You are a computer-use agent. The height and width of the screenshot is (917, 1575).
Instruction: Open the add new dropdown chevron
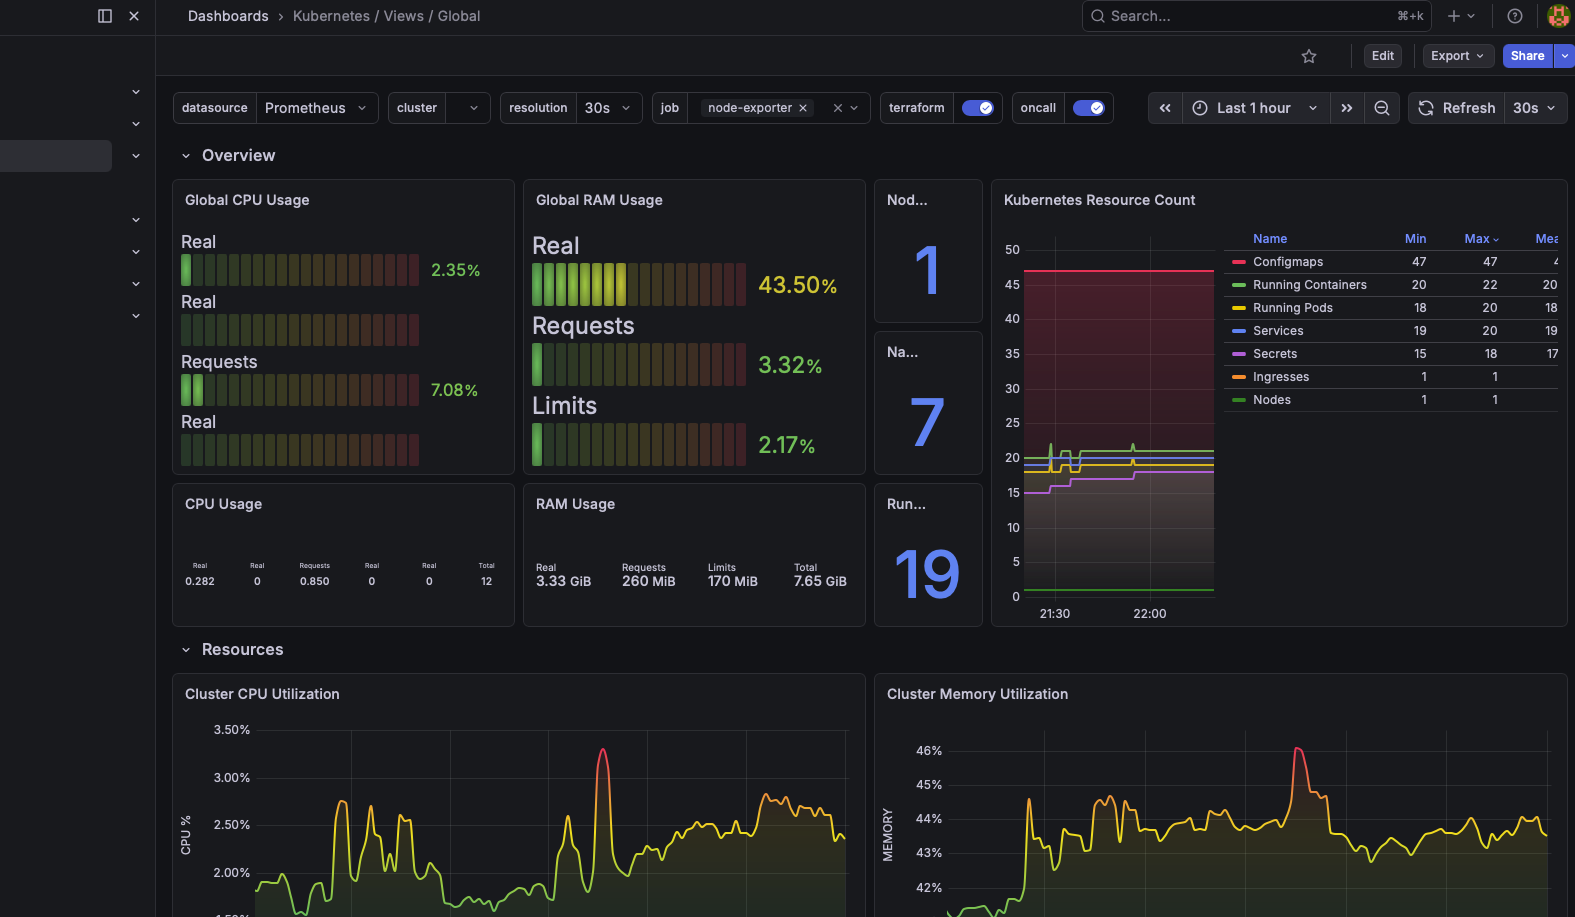(1471, 16)
